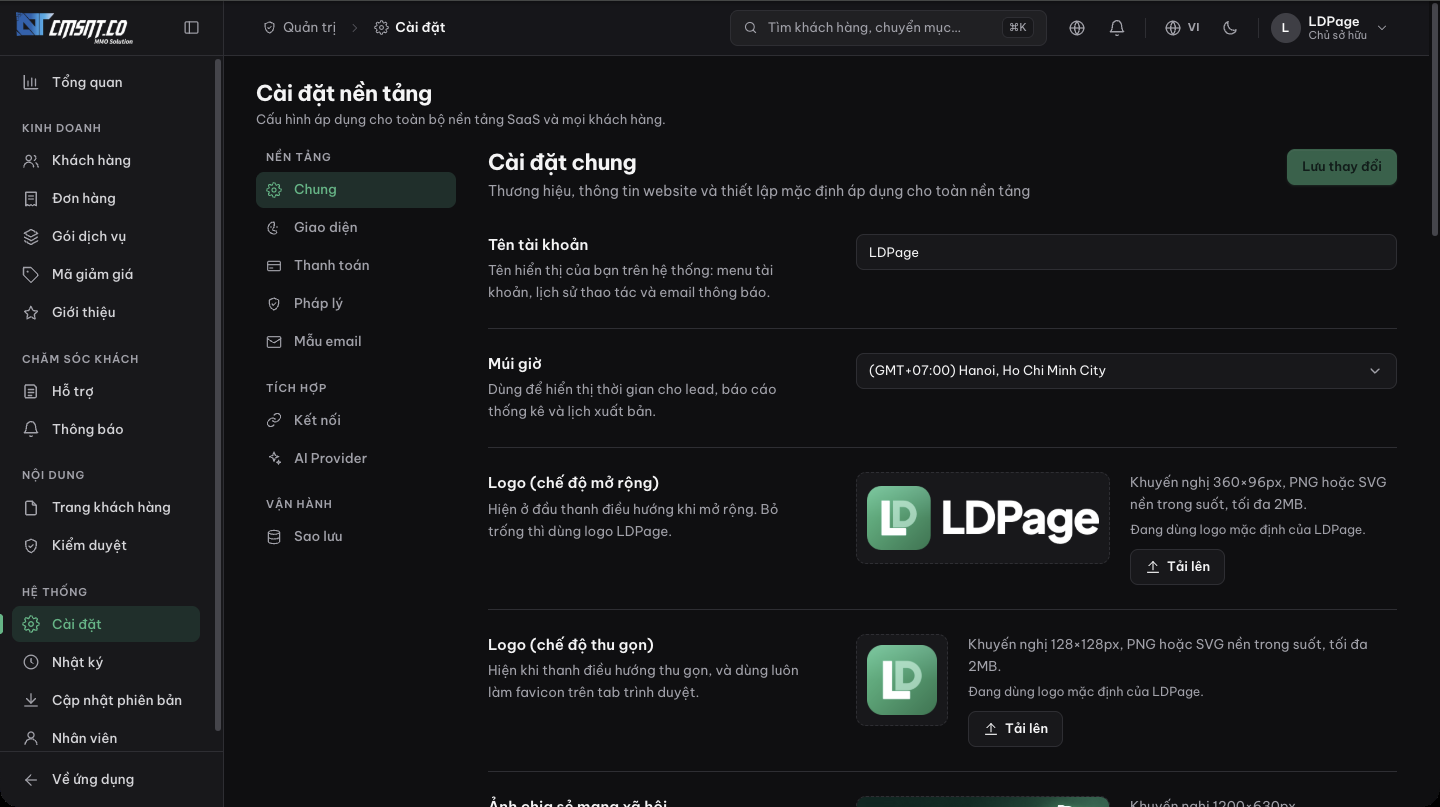
Task: Open Tổng quan in the sidebar
Action: pyautogui.click(x=106, y=83)
